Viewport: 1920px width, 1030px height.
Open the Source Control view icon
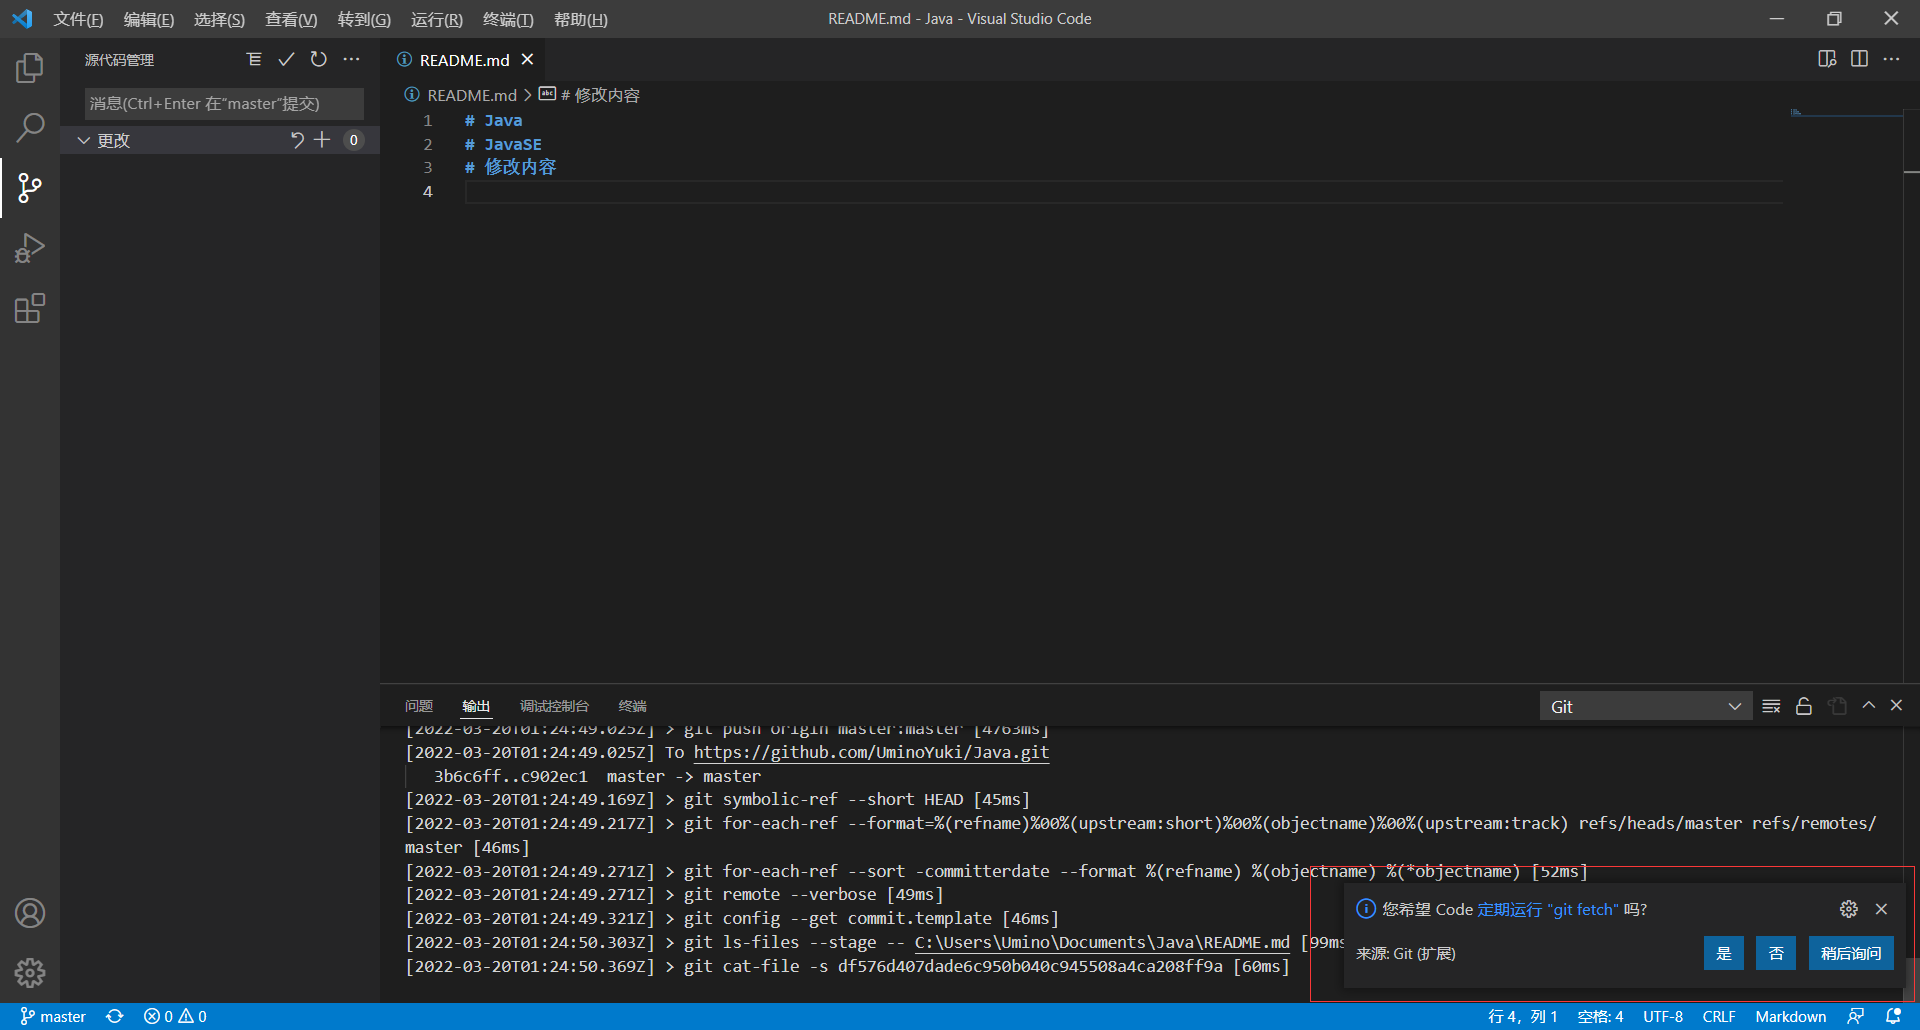(30, 188)
